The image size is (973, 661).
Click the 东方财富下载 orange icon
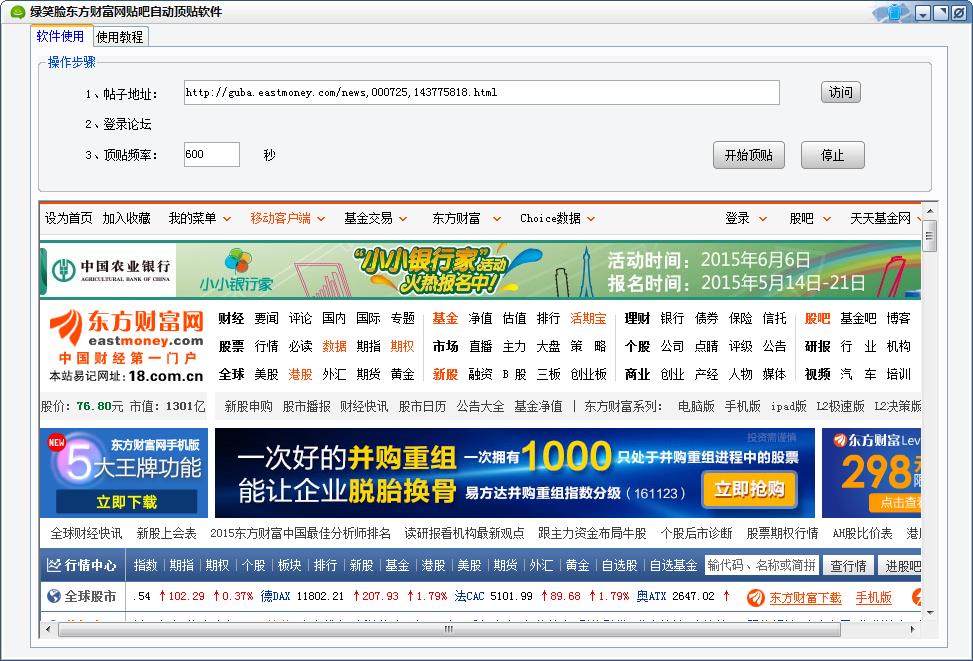click(x=755, y=597)
